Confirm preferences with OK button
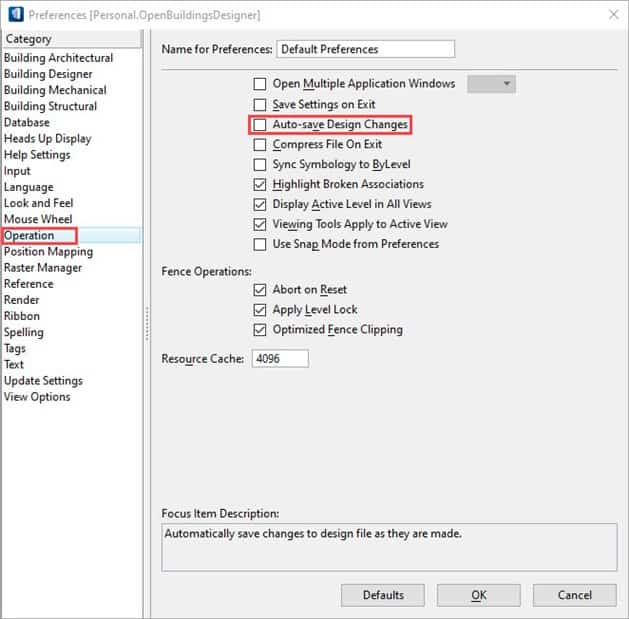Viewport: 629px width, 619px height. (x=478, y=595)
